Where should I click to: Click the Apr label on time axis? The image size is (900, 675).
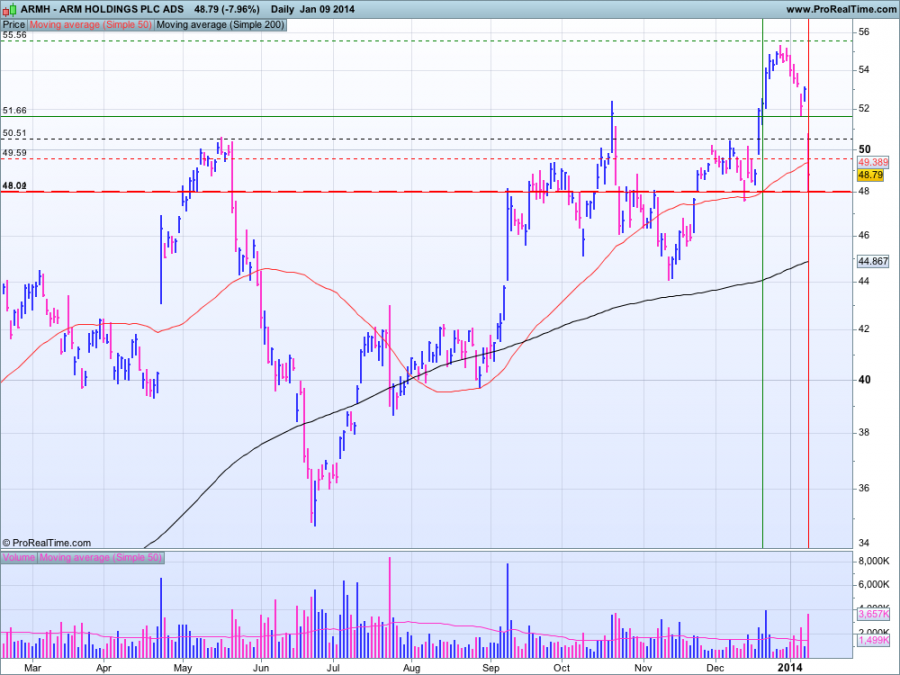(104, 668)
